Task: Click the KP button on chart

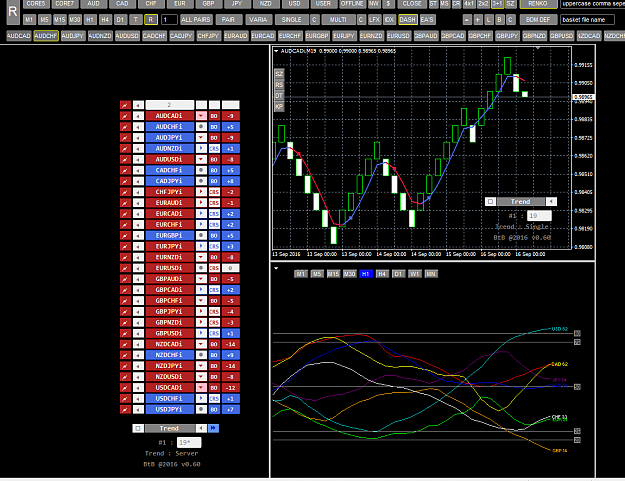Action: pos(279,107)
